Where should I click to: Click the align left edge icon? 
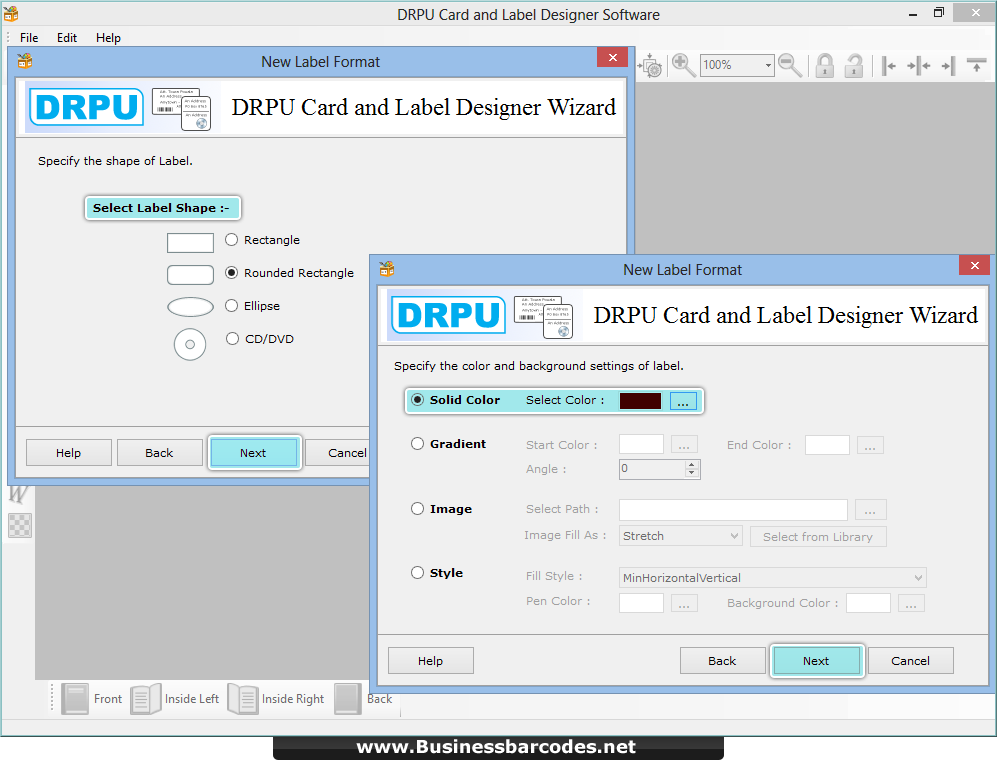coord(888,66)
